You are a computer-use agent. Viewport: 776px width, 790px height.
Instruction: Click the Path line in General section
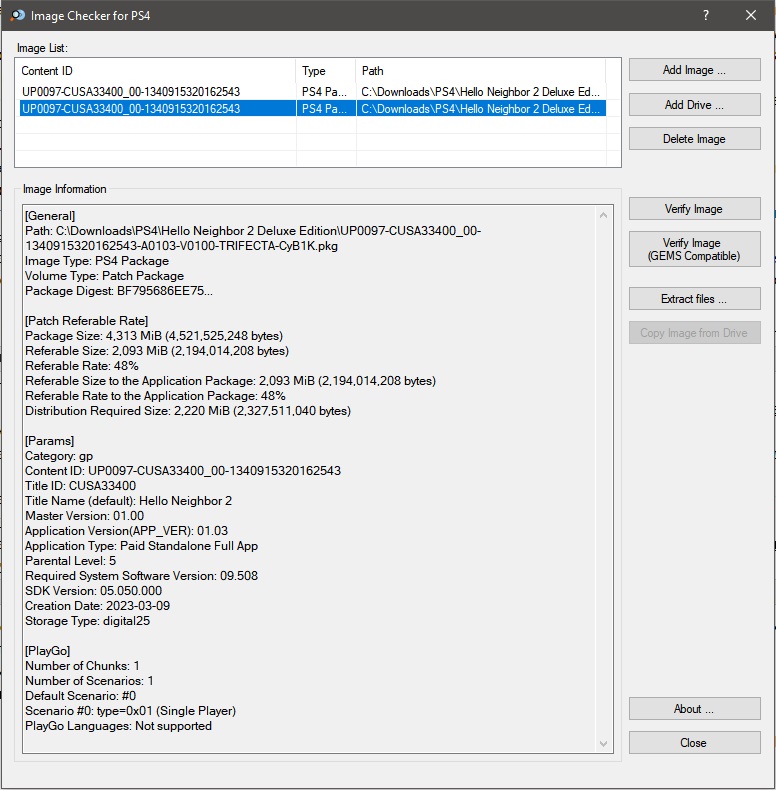pyautogui.click(x=253, y=238)
